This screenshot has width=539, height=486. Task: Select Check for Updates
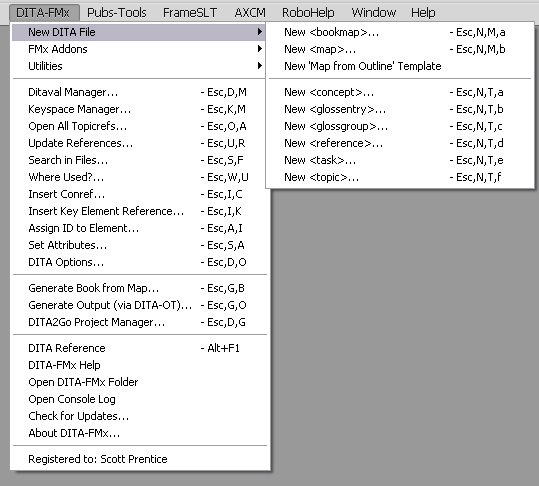(x=140, y=416)
